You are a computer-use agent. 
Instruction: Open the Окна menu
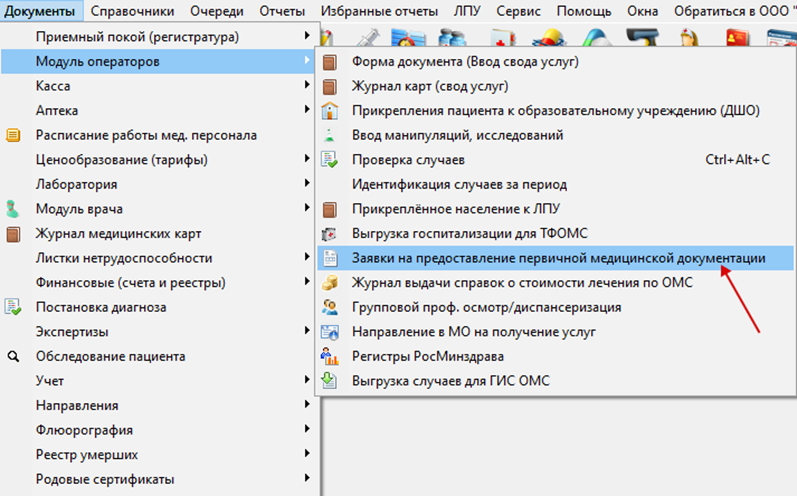[642, 11]
